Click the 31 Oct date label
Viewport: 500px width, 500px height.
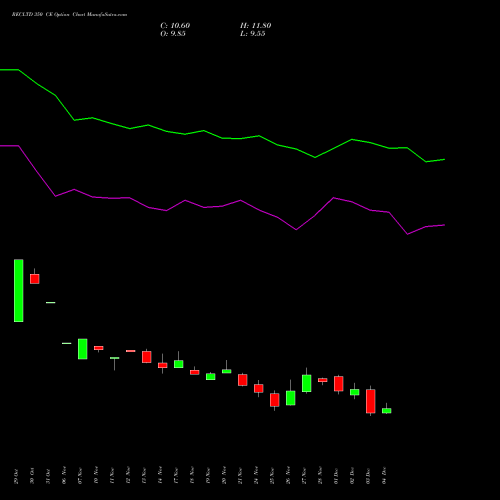[x=48, y=476]
